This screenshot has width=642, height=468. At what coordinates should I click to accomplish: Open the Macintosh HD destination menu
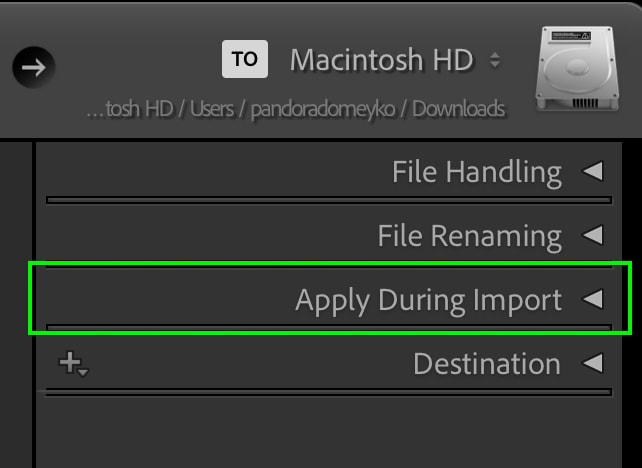click(x=382, y=60)
